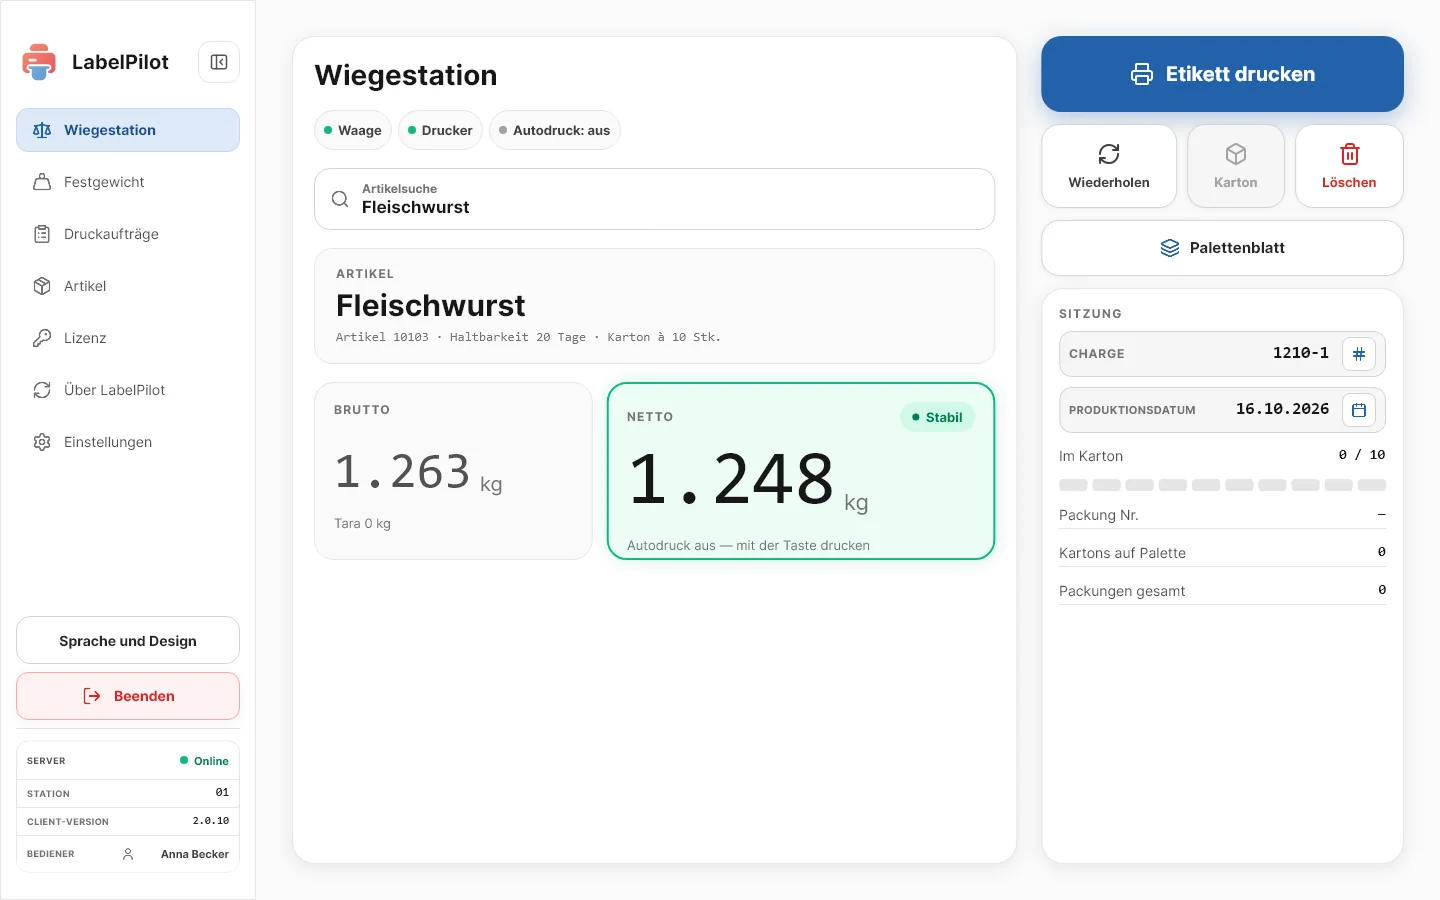Go to Druckaufträge
This screenshot has height=900, width=1440.
pos(128,234)
